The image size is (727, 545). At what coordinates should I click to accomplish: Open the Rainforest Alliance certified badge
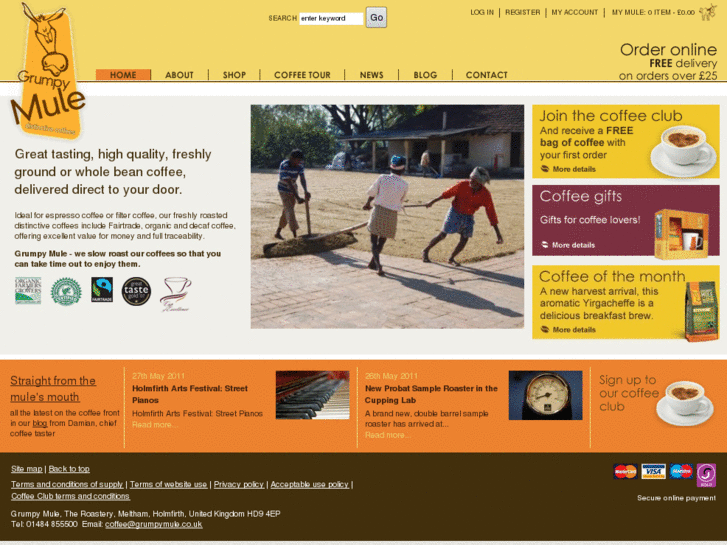pos(66,291)
